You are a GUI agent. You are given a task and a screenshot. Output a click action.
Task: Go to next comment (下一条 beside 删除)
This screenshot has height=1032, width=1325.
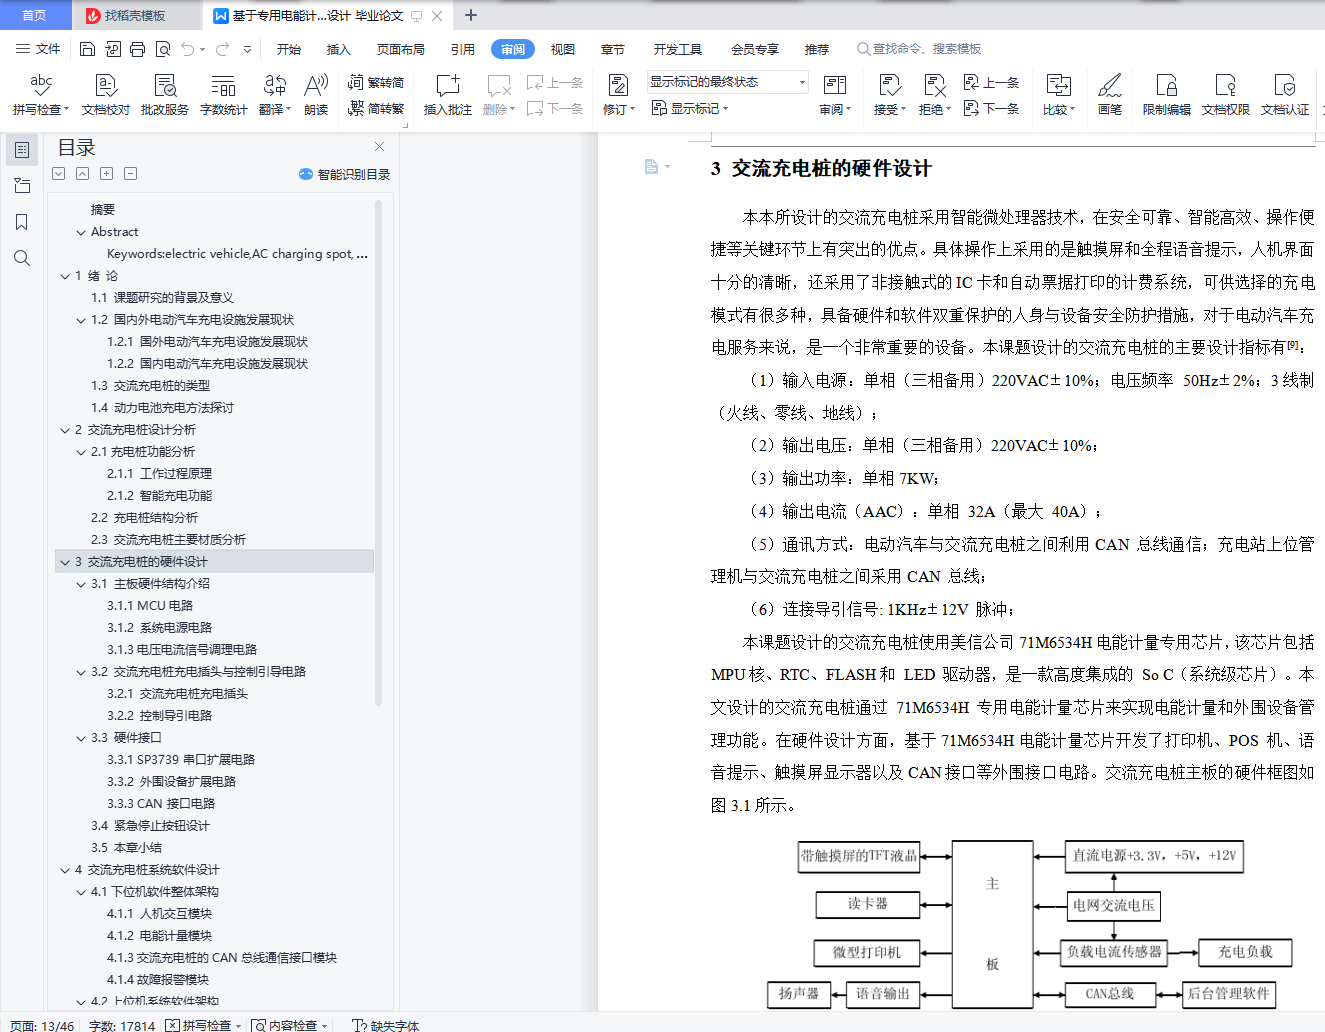[x=555, y=108]
